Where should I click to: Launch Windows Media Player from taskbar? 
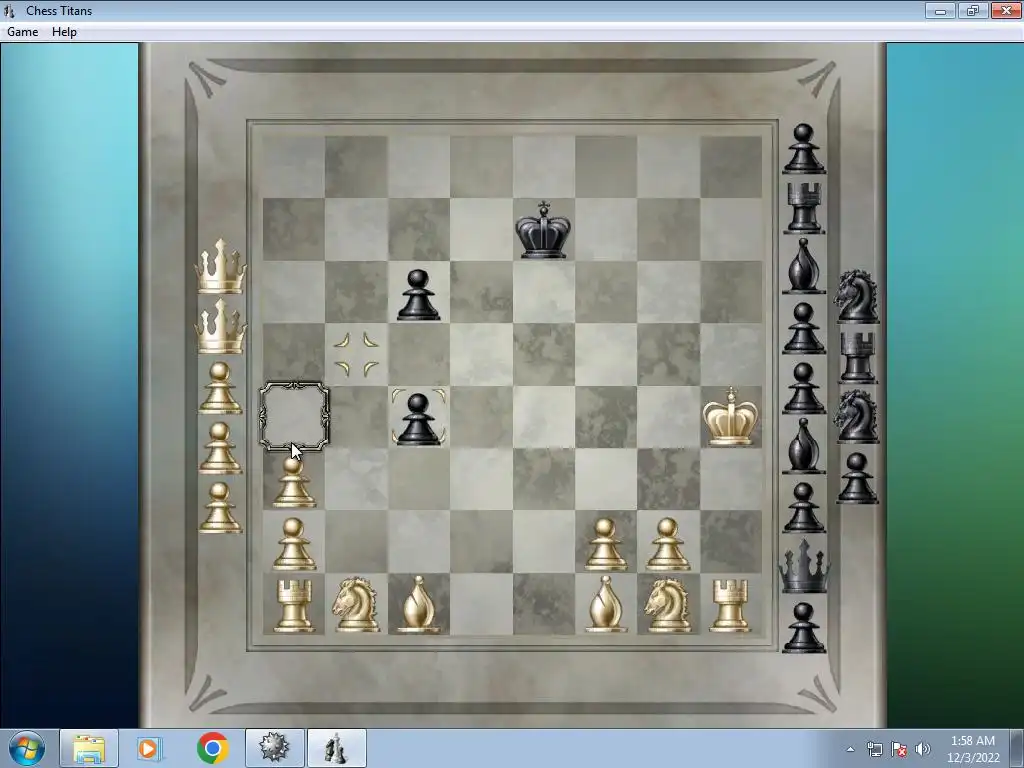point(150,748)
